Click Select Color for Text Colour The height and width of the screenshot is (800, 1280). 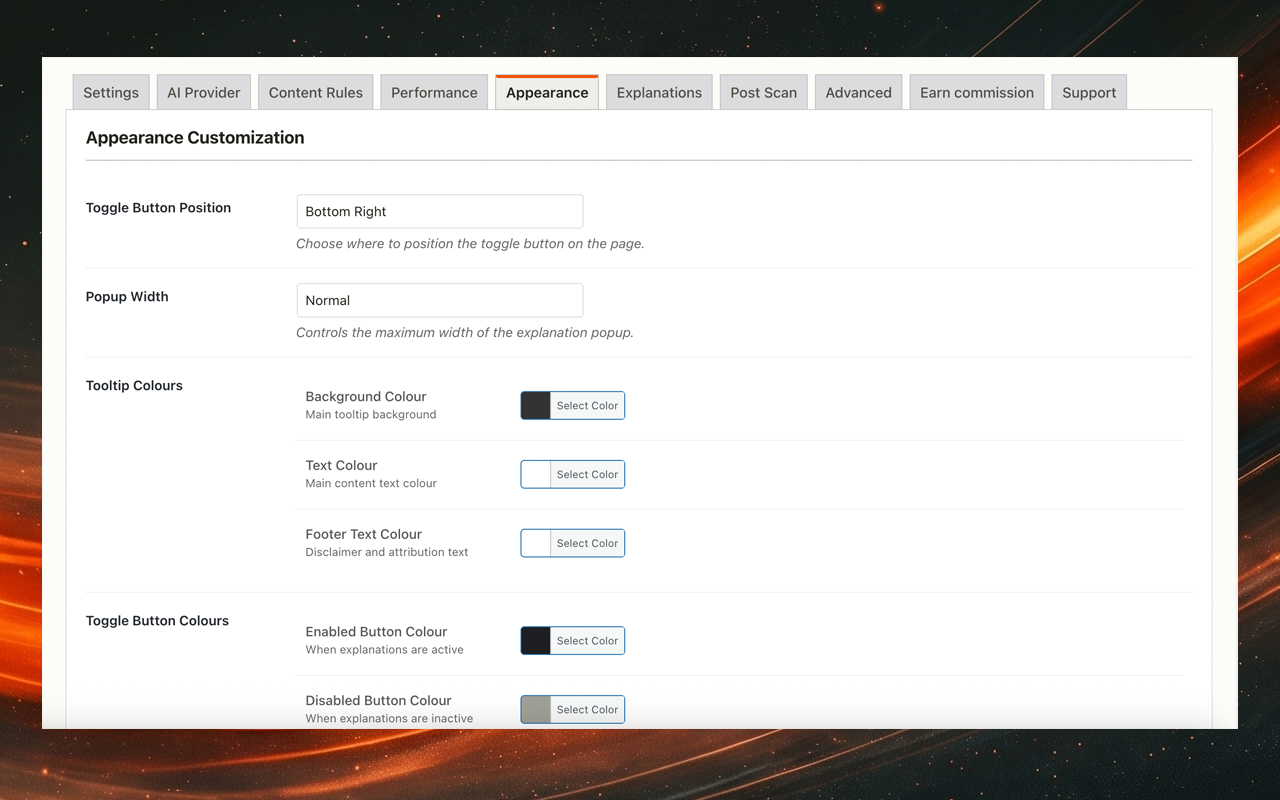point(587,474)
